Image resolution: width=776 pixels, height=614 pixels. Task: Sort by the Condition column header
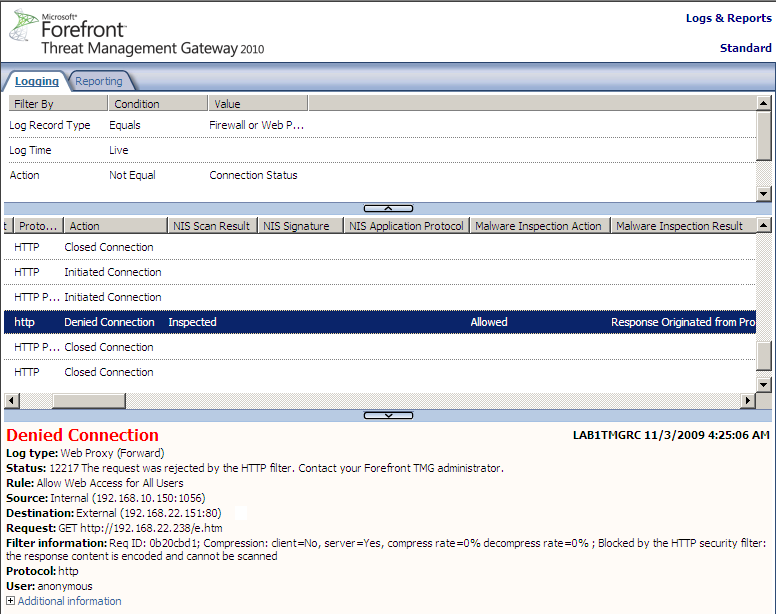[x=158, y=103]
